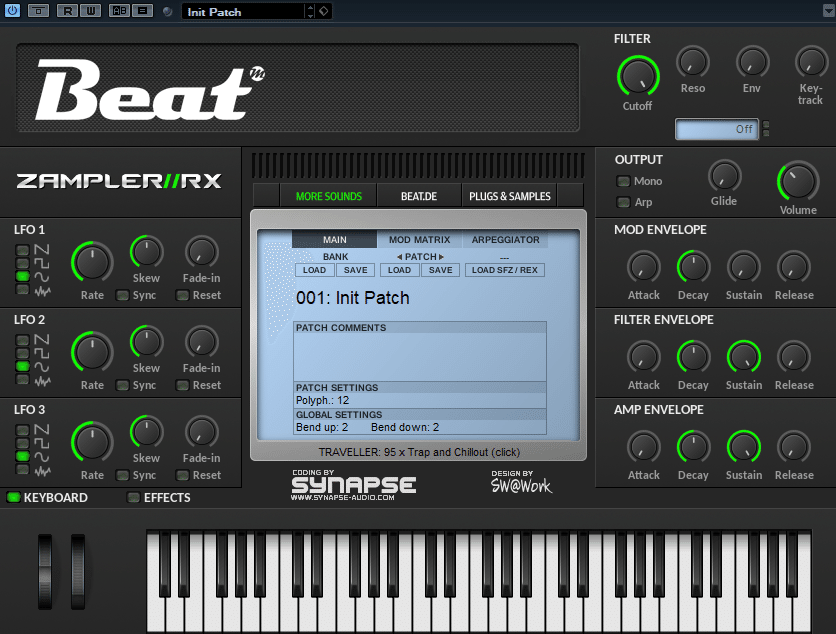The width and height of the screenshot is (836, 634).
Task: Click the PATCH LOAD button
Action: pos(399,270)
